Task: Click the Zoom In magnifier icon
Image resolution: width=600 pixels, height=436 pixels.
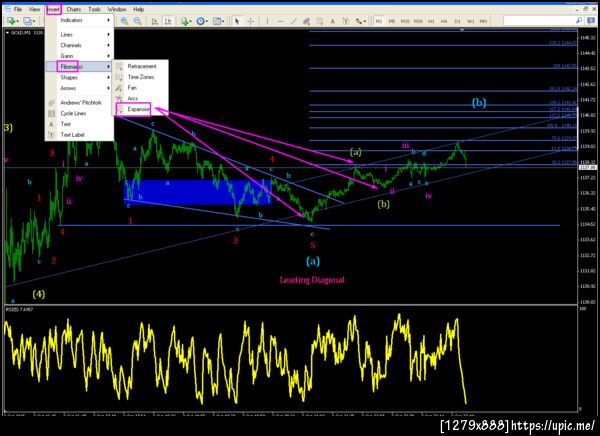Action: [x=124, y=21]
